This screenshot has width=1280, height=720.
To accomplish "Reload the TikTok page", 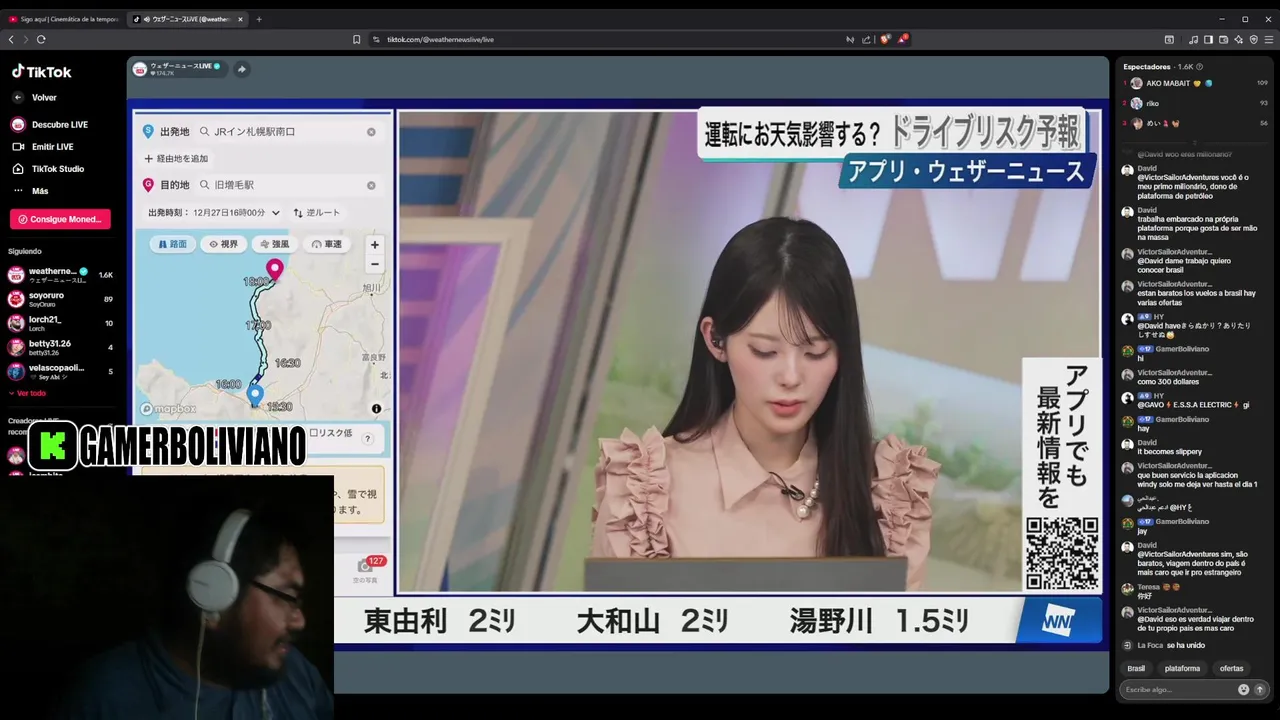I will (x=41, y=39).
